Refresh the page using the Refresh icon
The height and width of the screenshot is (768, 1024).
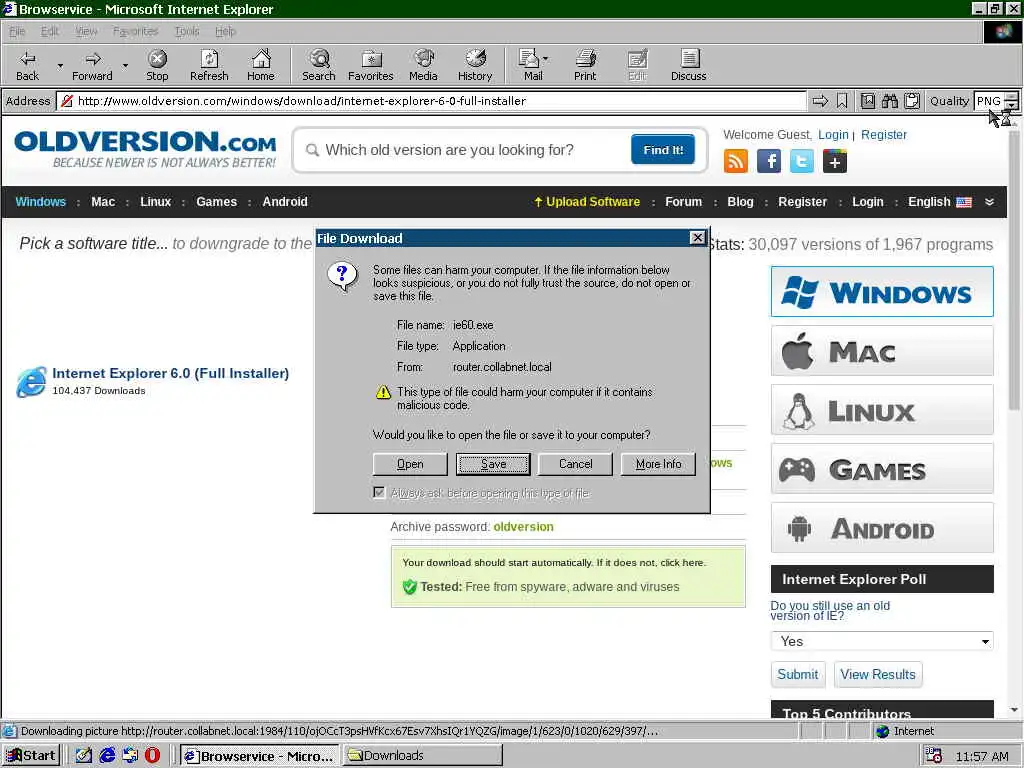point(209,65)
